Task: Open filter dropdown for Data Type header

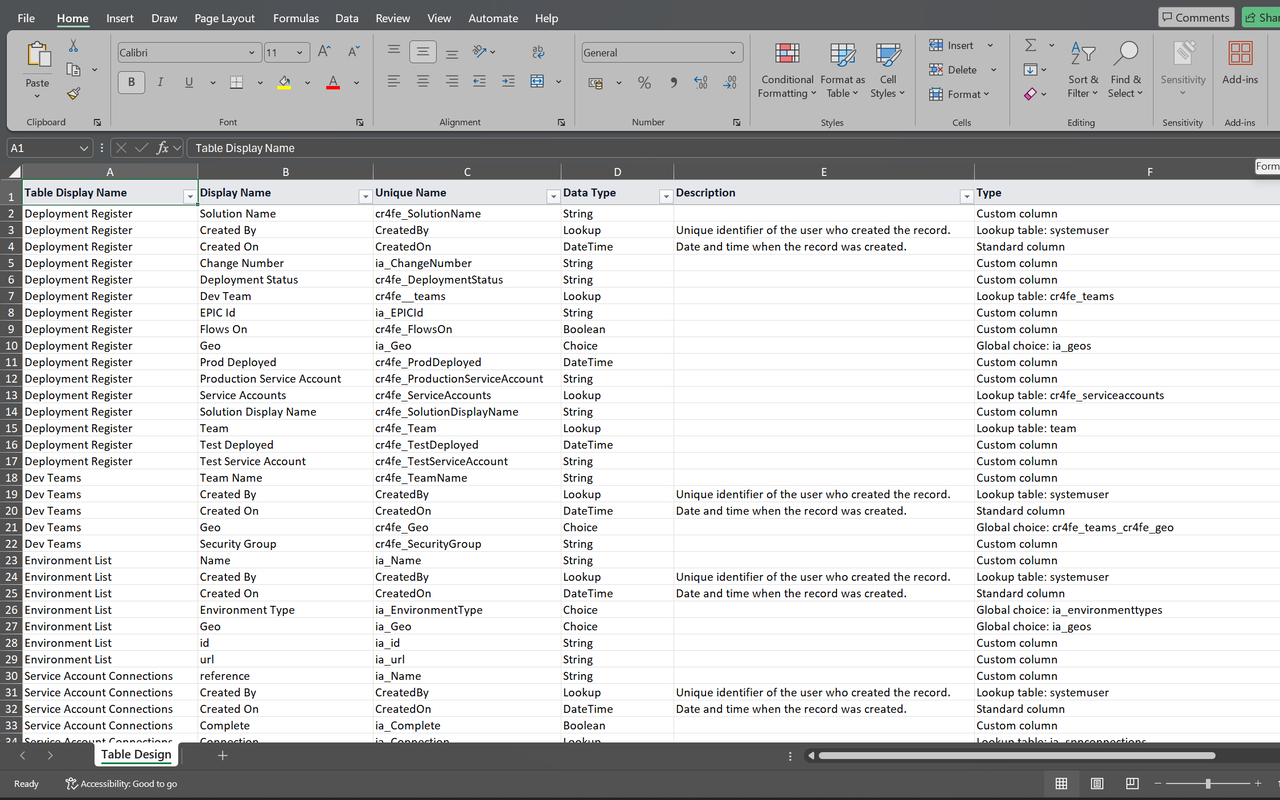Action: click(x=665, y=196)
